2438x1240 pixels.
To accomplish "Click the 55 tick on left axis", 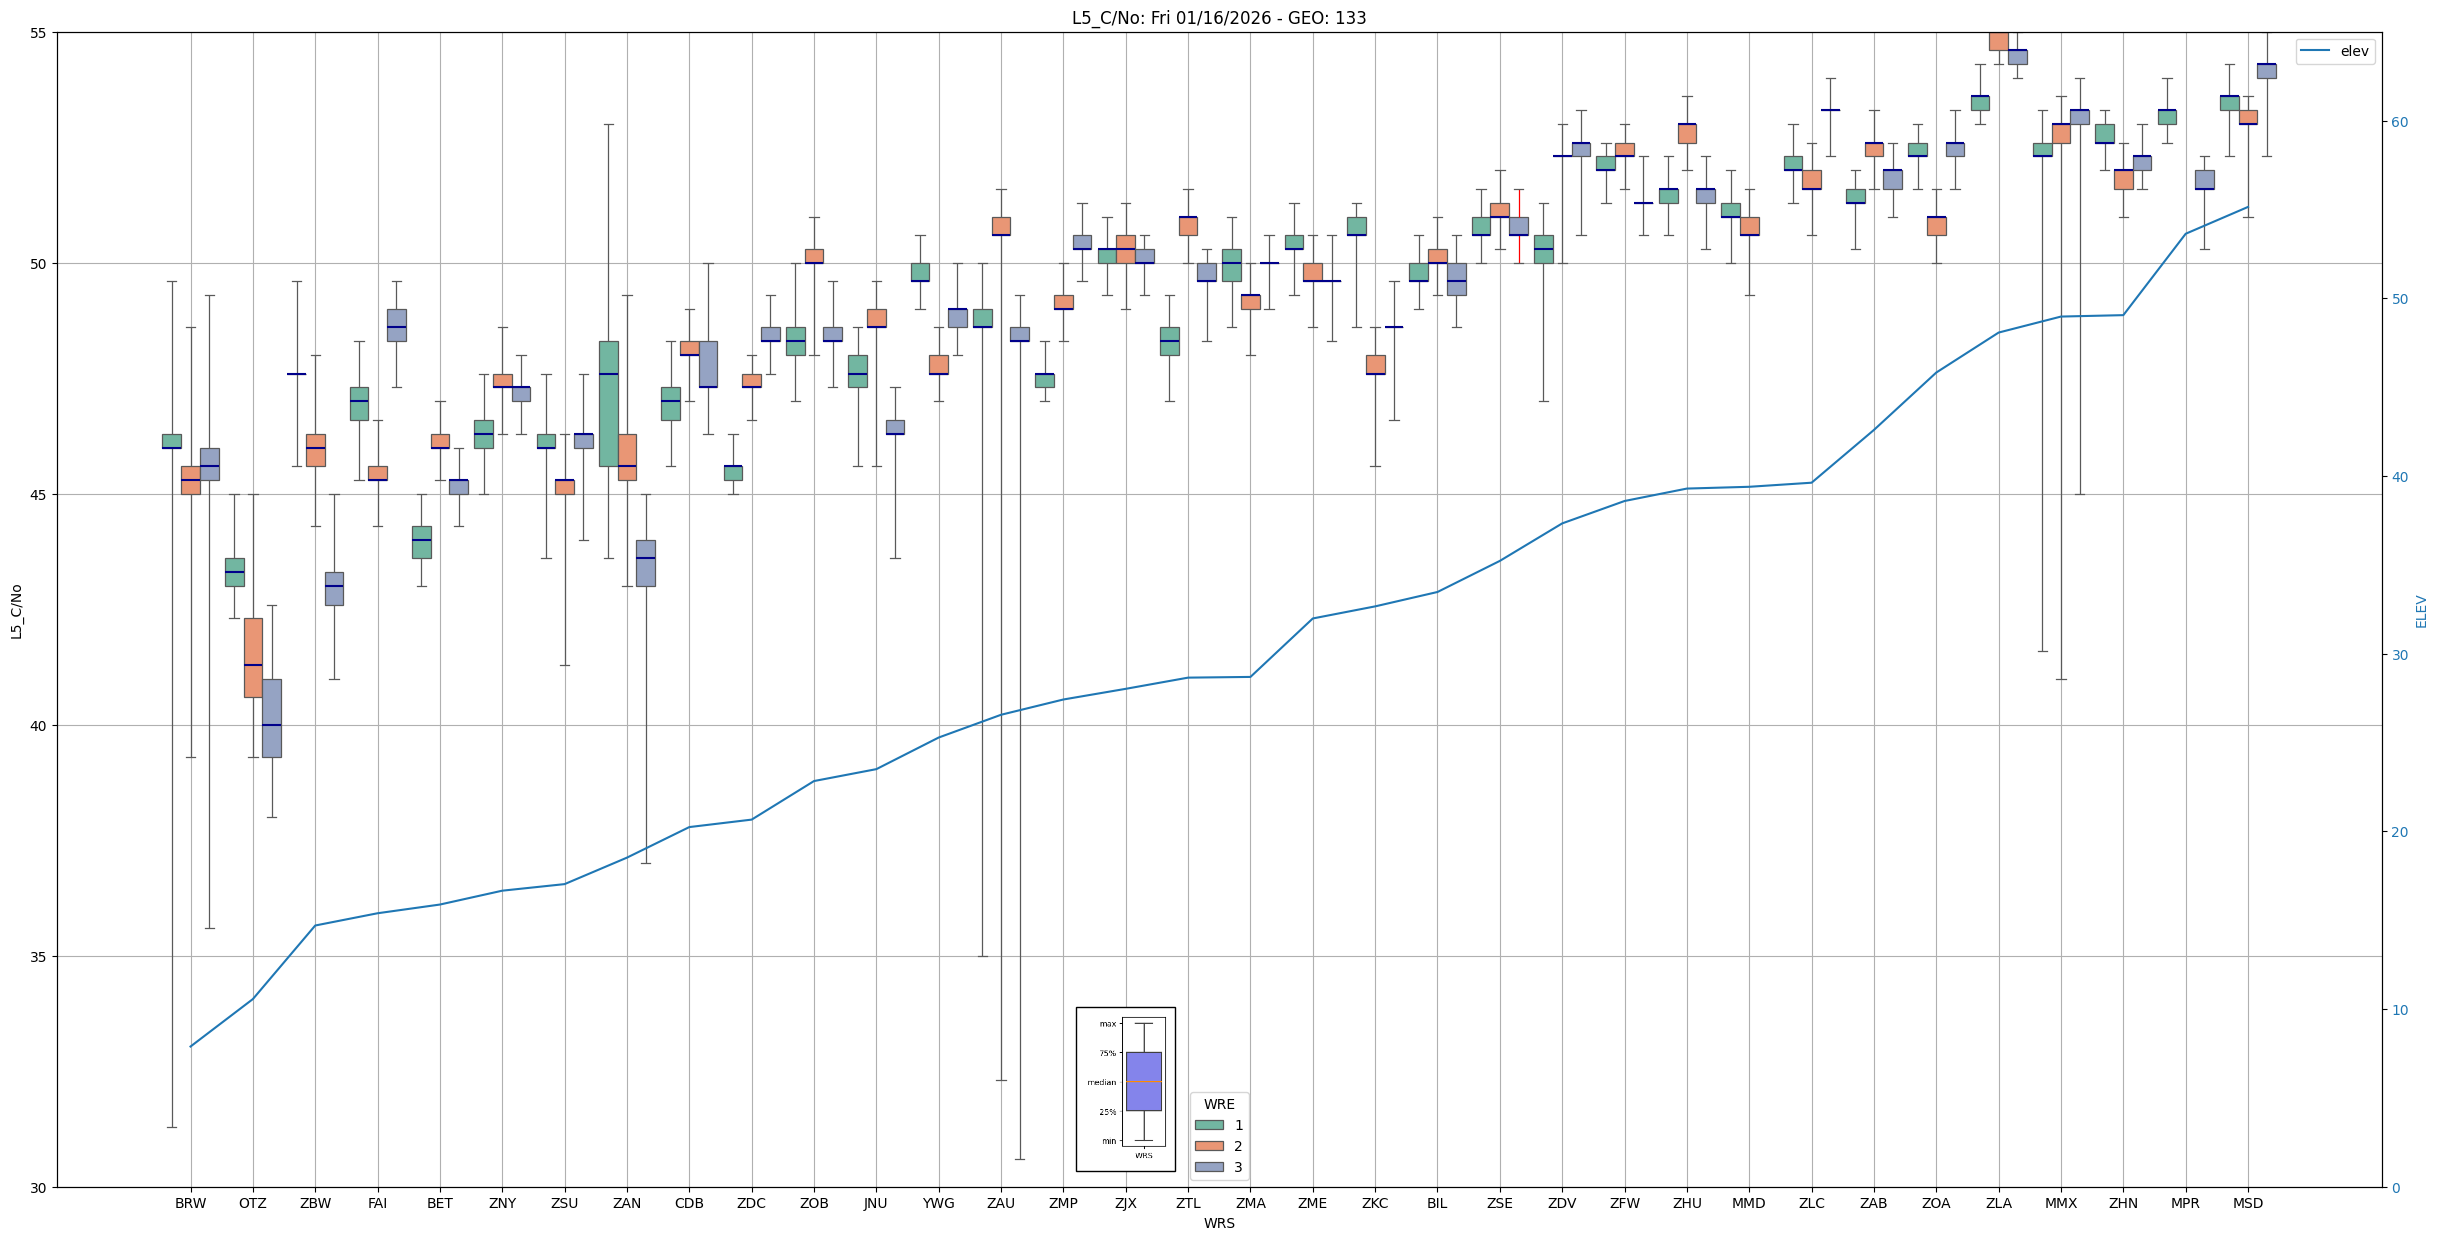I will click(x=40, y=33).
